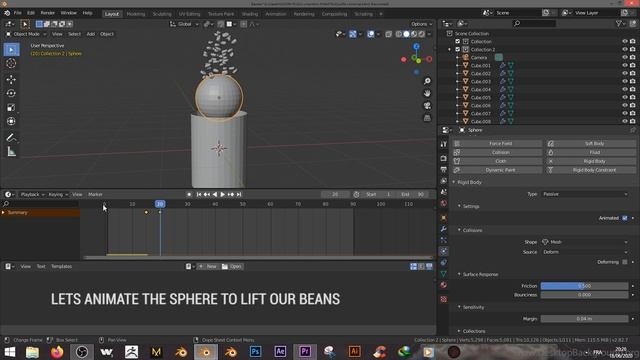Open the collision Shape Mesh dropdown

click(585, 242)
